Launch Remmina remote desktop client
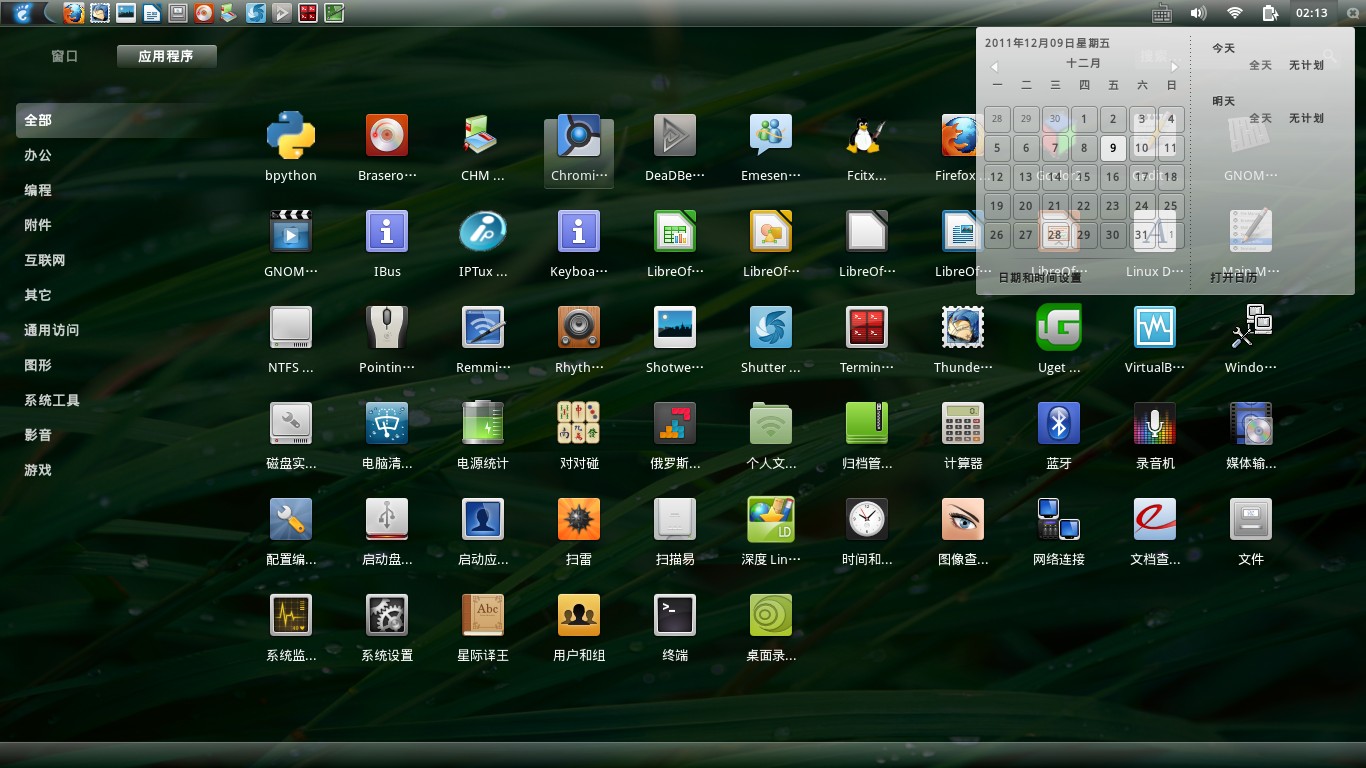 point(483,327)
